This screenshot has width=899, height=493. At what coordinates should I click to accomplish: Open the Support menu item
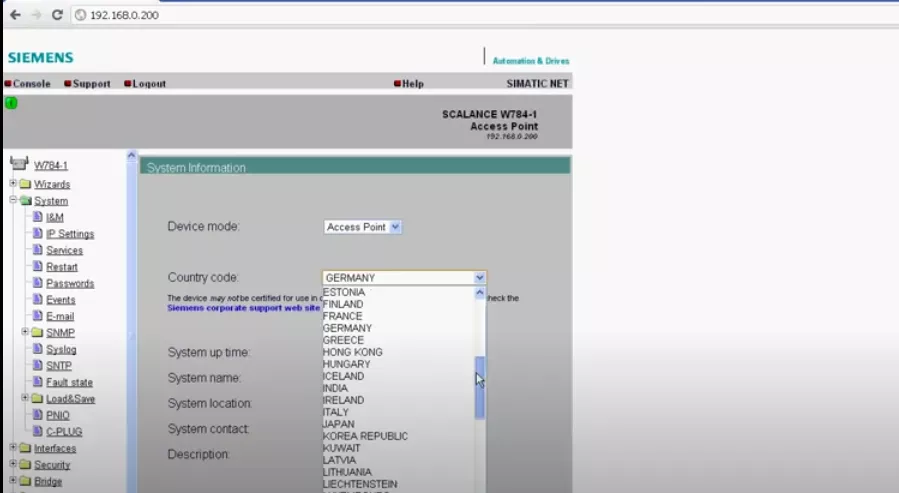[91, 84]
